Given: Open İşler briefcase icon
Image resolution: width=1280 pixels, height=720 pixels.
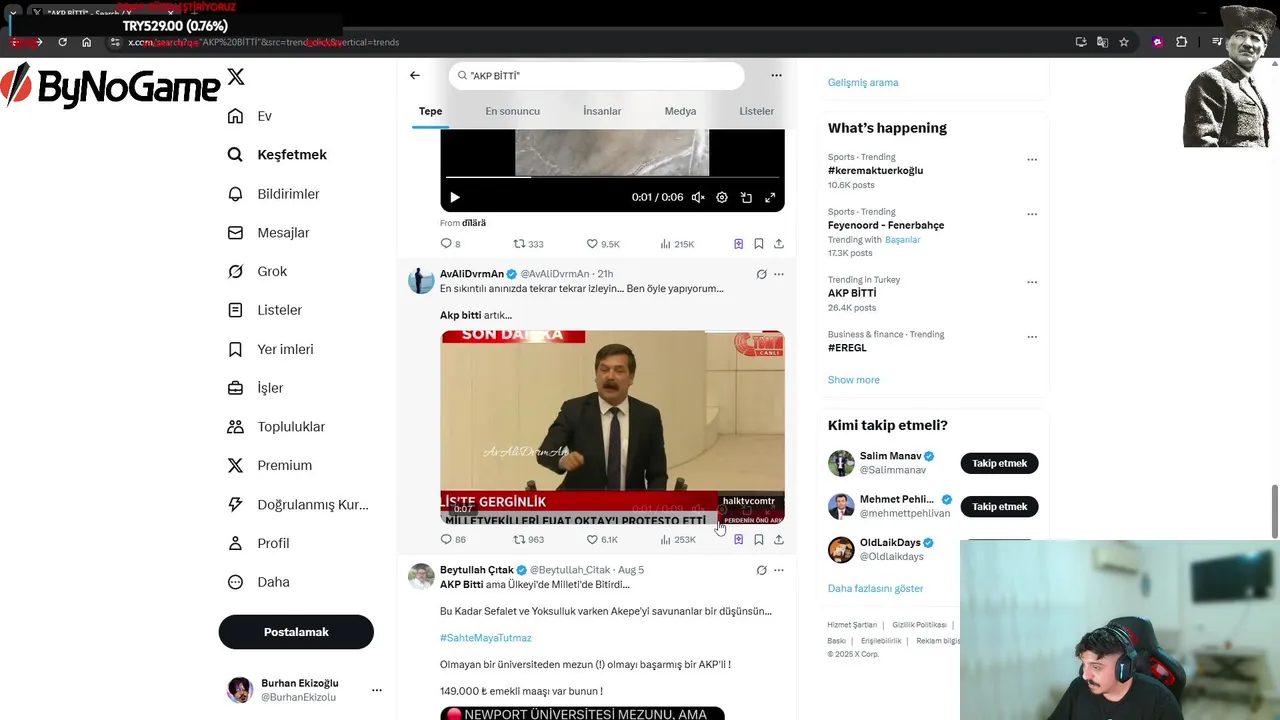Looking at the screenshot, I should coord(235,388).
